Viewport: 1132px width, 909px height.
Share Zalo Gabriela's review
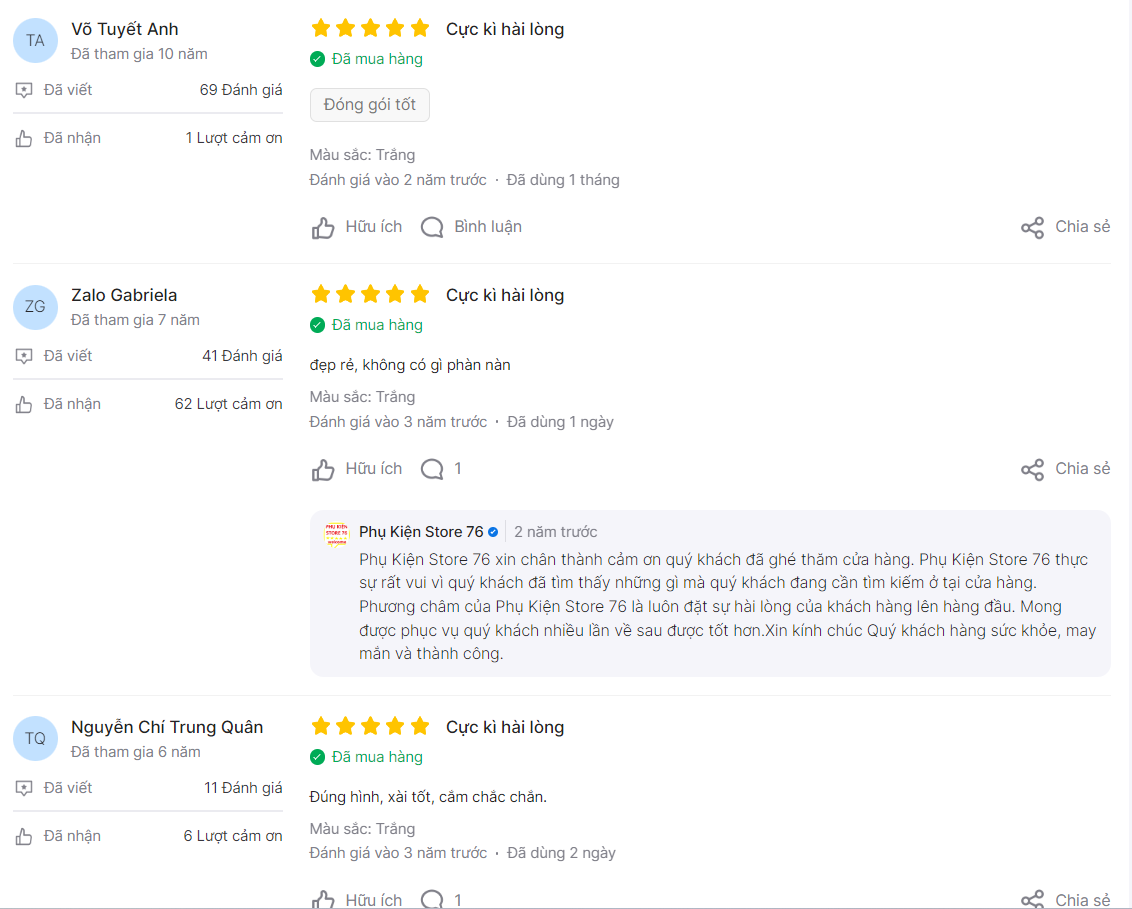click(x=1066, y=469)
